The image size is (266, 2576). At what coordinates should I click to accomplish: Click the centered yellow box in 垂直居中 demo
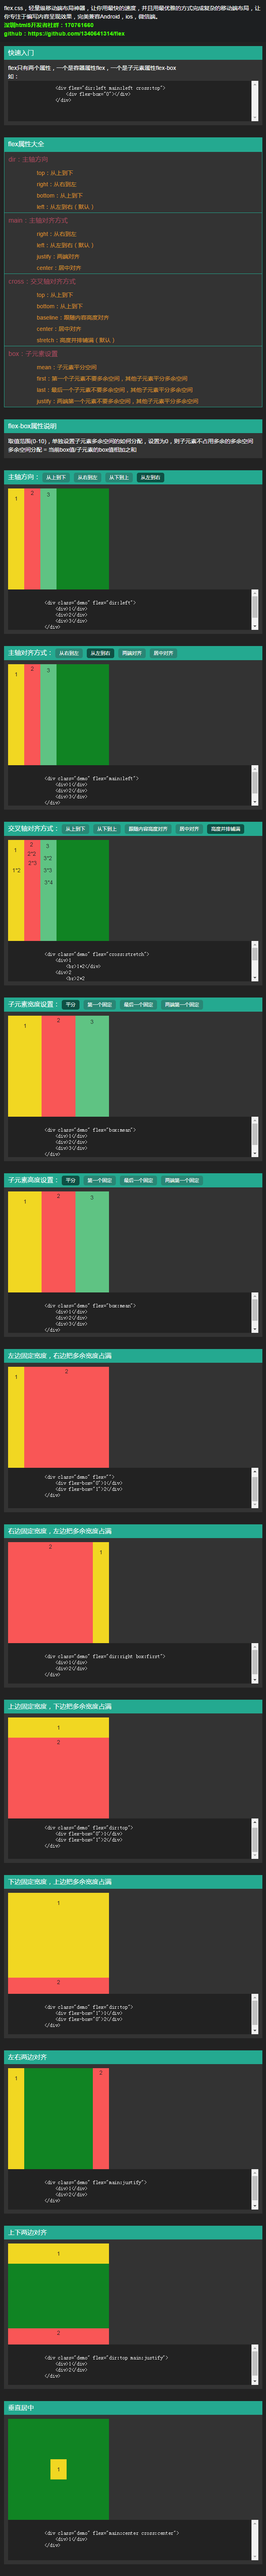pyautogui.click(x=58, y=2469)
